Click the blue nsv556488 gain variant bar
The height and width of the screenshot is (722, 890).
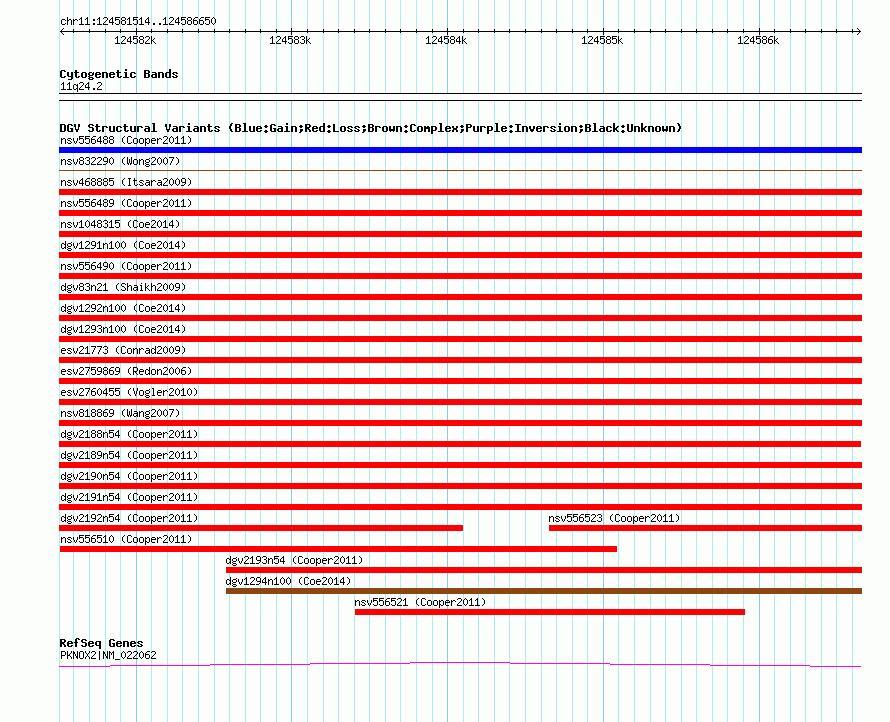click(x=460, y=150)
